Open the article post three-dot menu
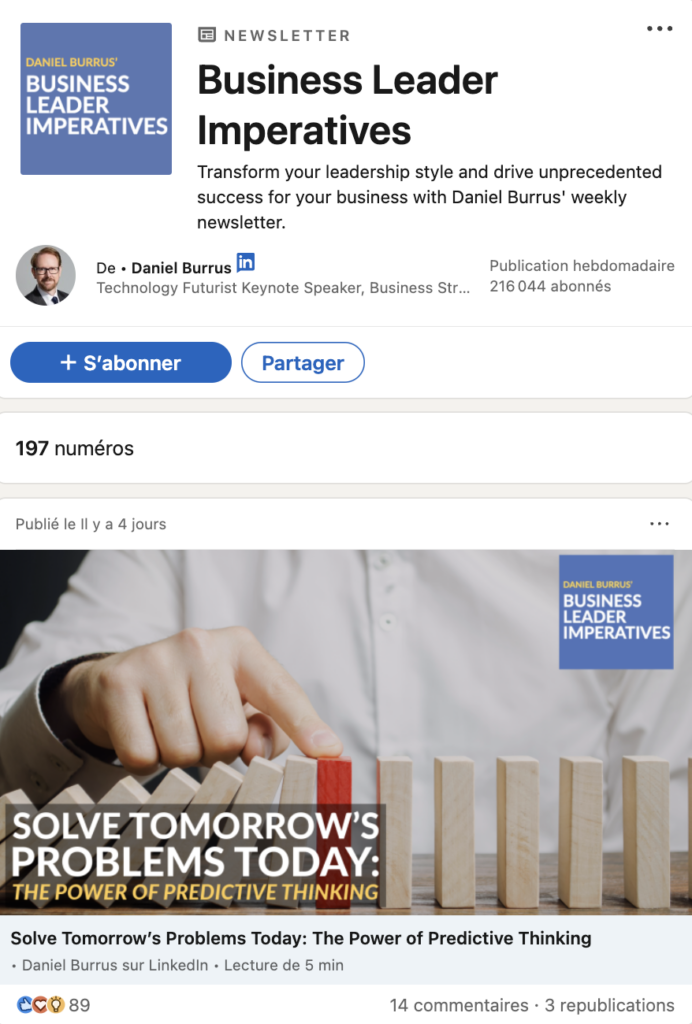692x1024 pixels. (659, 524)
